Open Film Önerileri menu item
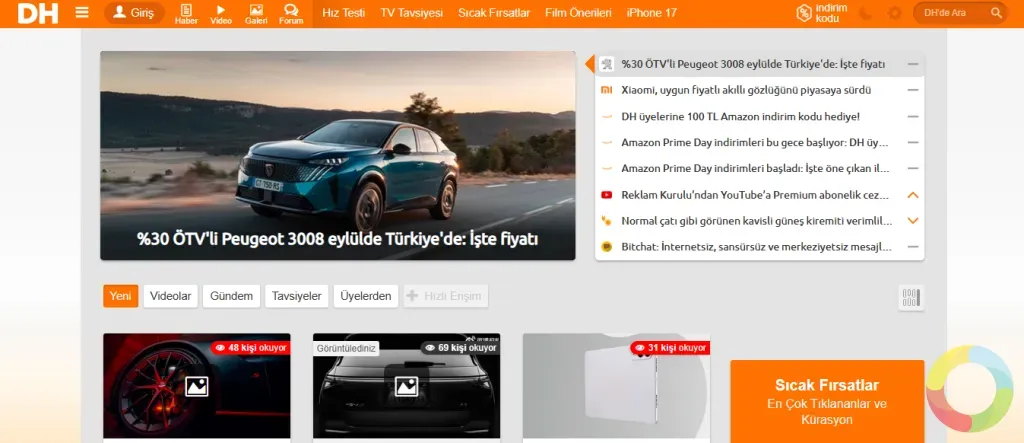The height and width of the screenshot is (443, 1024). click(x=578, y=13)
